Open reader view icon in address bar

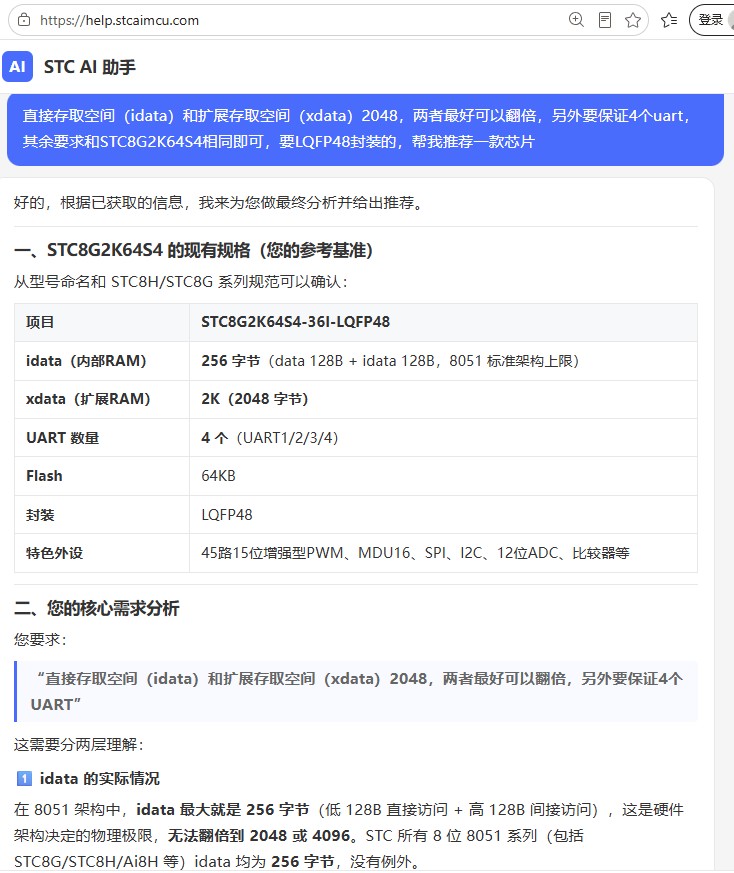coord(605,20)
